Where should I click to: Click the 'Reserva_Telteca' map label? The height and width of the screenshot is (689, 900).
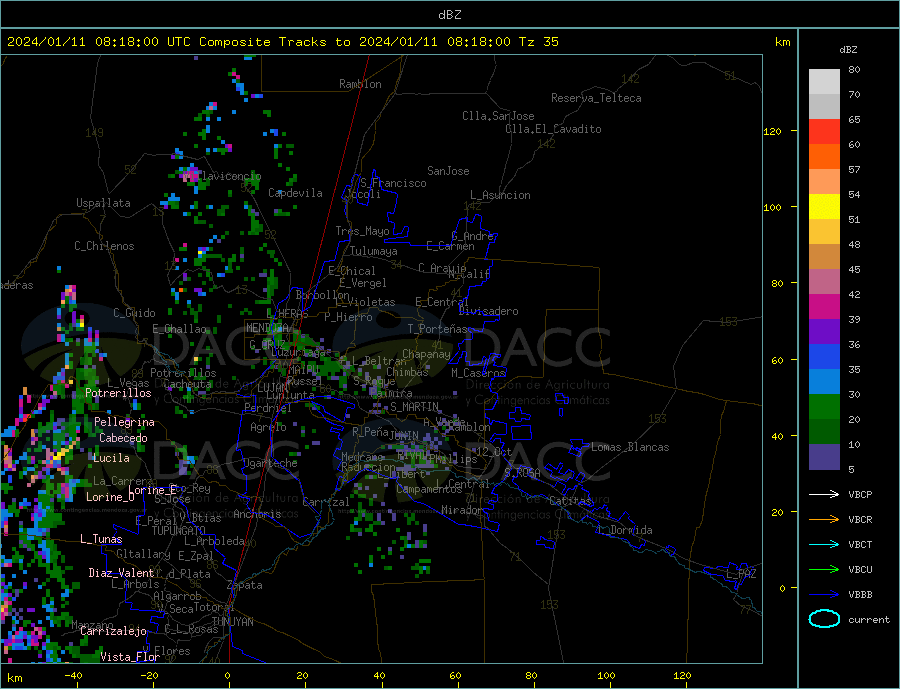click(x=596, y=98)
